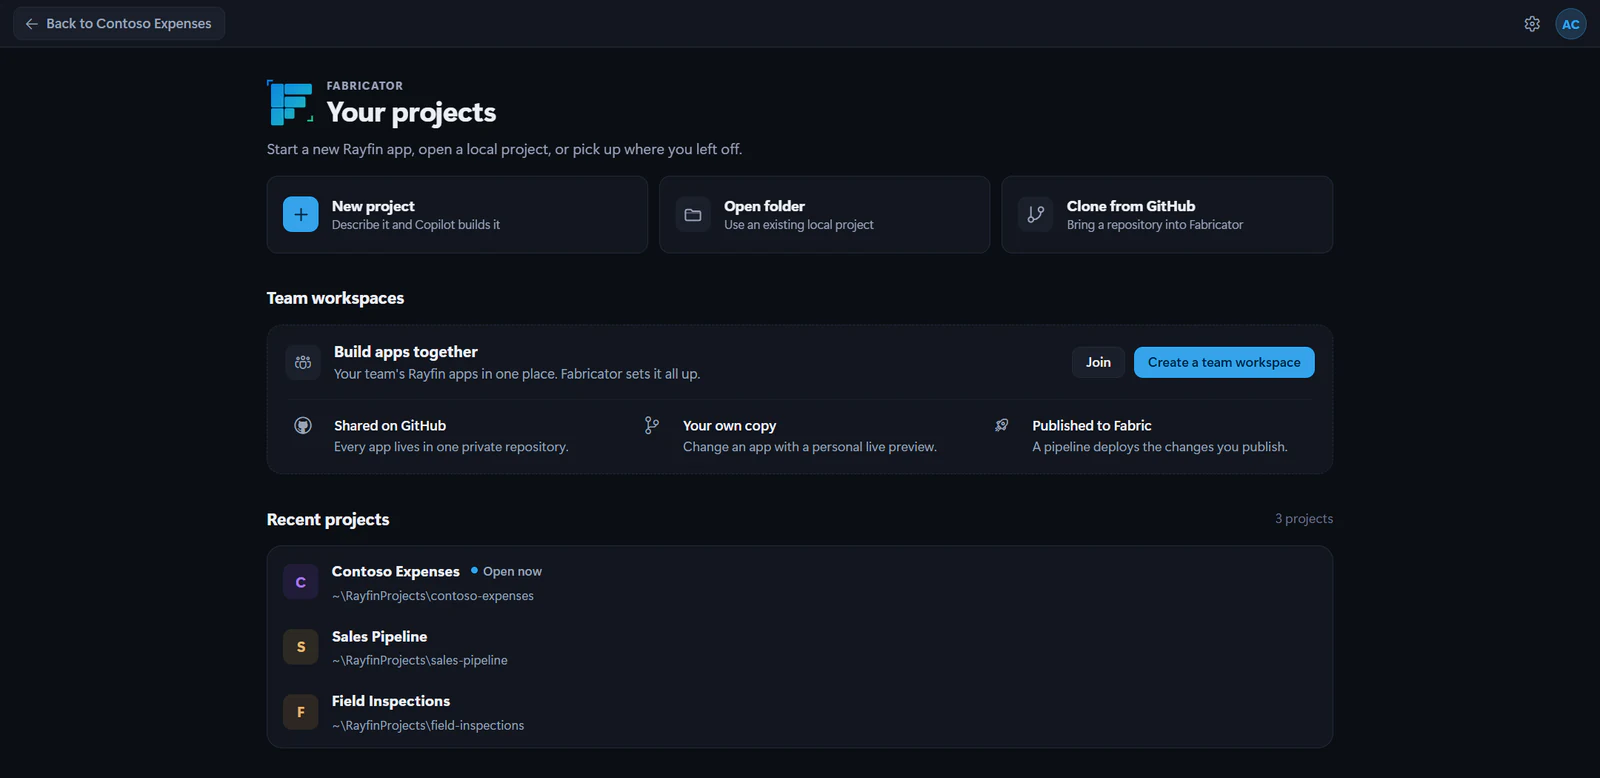1600x778 pixels.
Task: Click Bring a repository into Fabricator text
Action: click(1155, 225)
